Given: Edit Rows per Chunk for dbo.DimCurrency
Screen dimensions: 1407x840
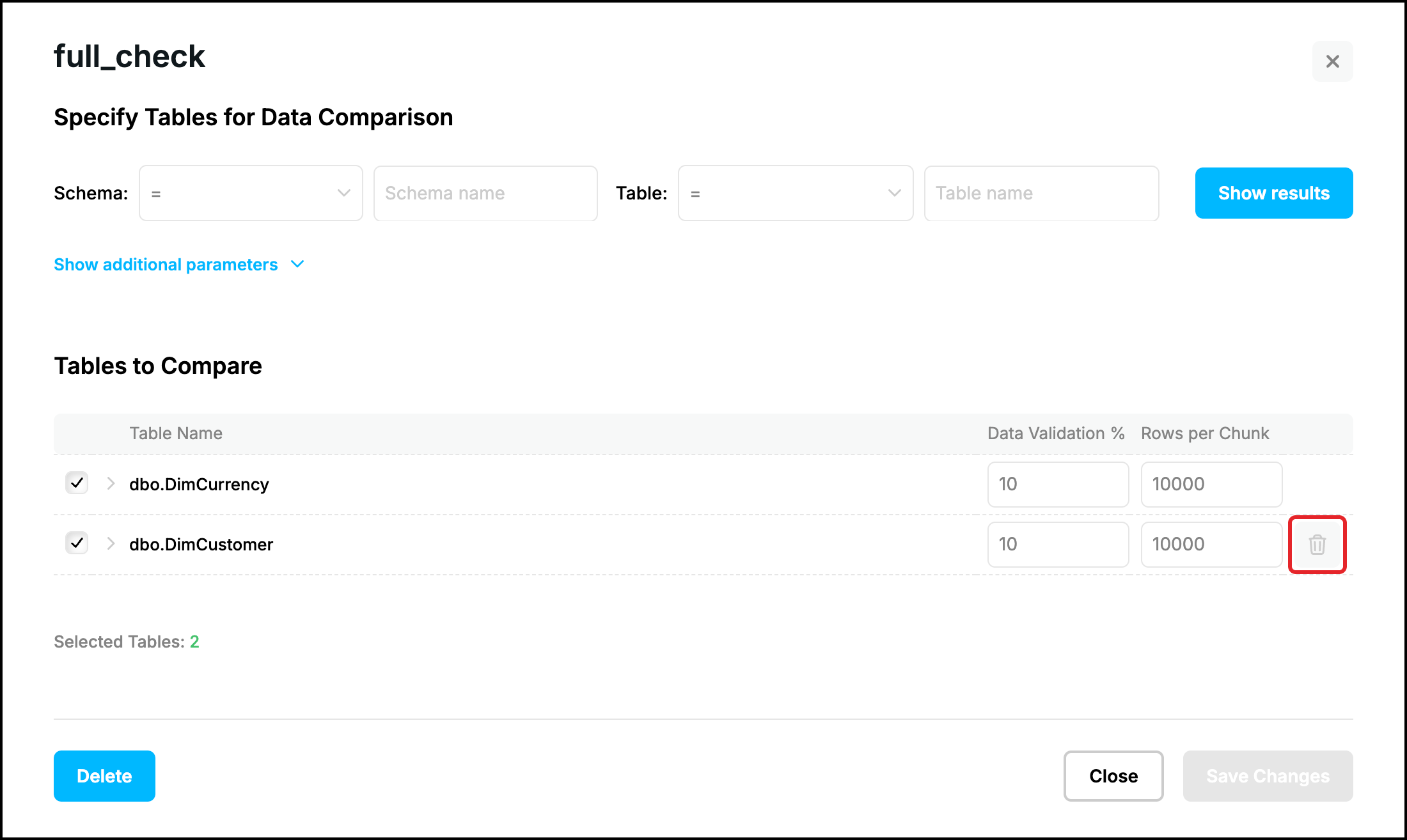Looking at the screenshot, I should click(x=1211, y=484).
